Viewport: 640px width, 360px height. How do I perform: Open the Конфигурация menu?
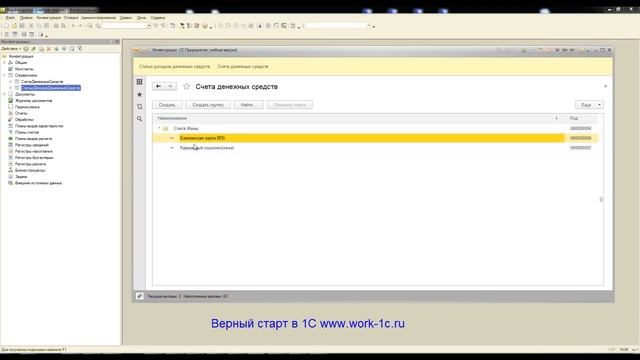pos(48,18)
